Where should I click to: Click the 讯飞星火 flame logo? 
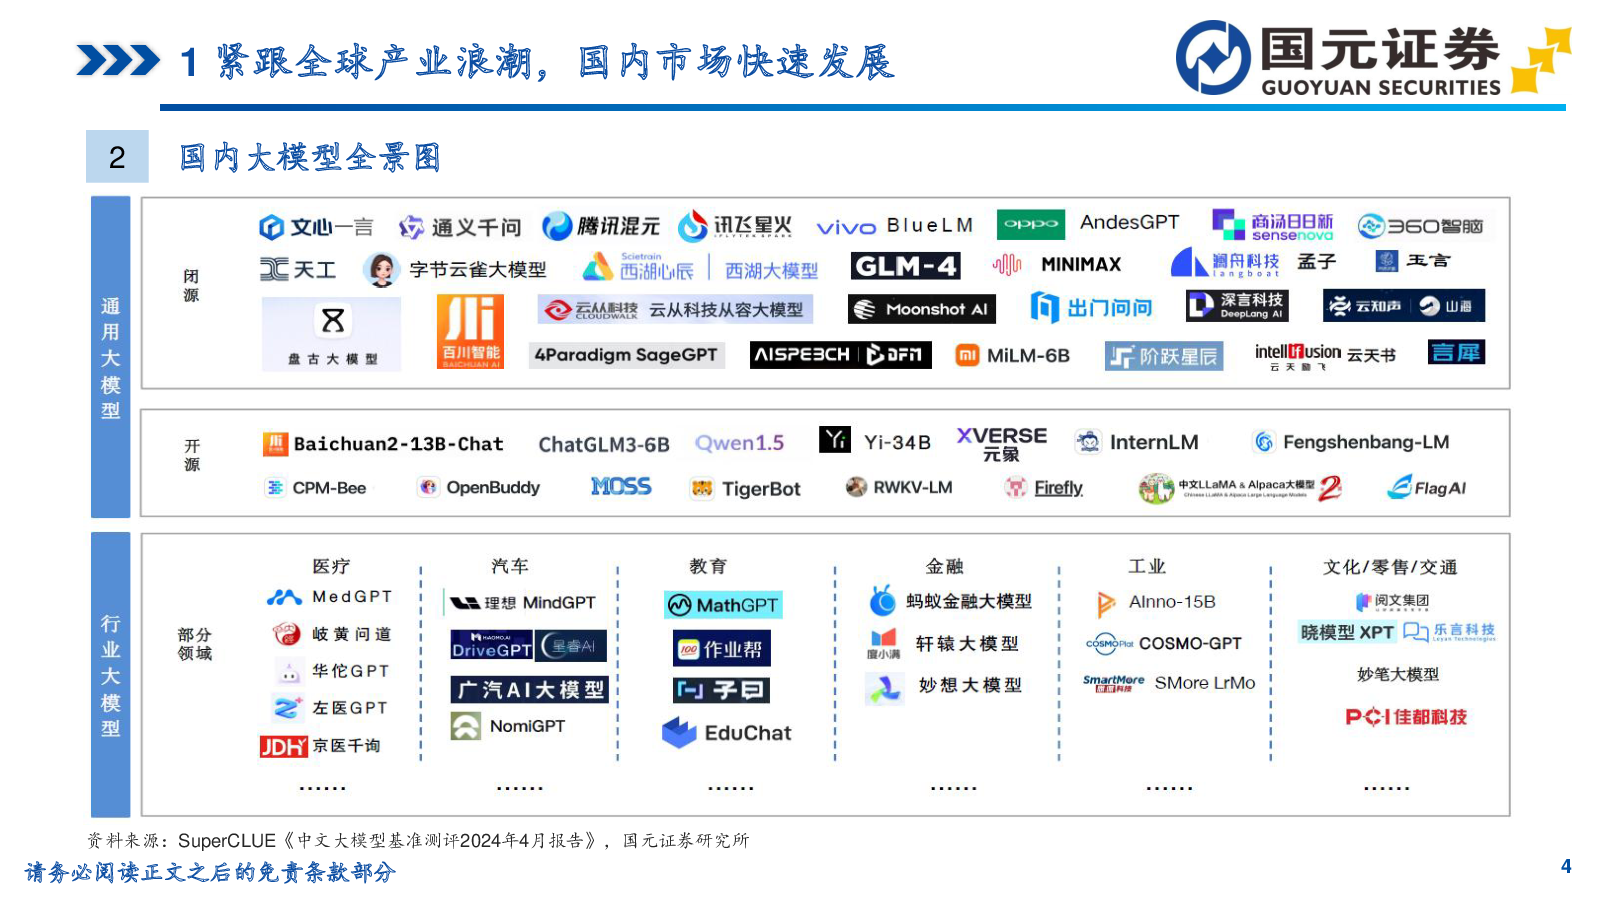pyautogui.click(x=692, y=226)
